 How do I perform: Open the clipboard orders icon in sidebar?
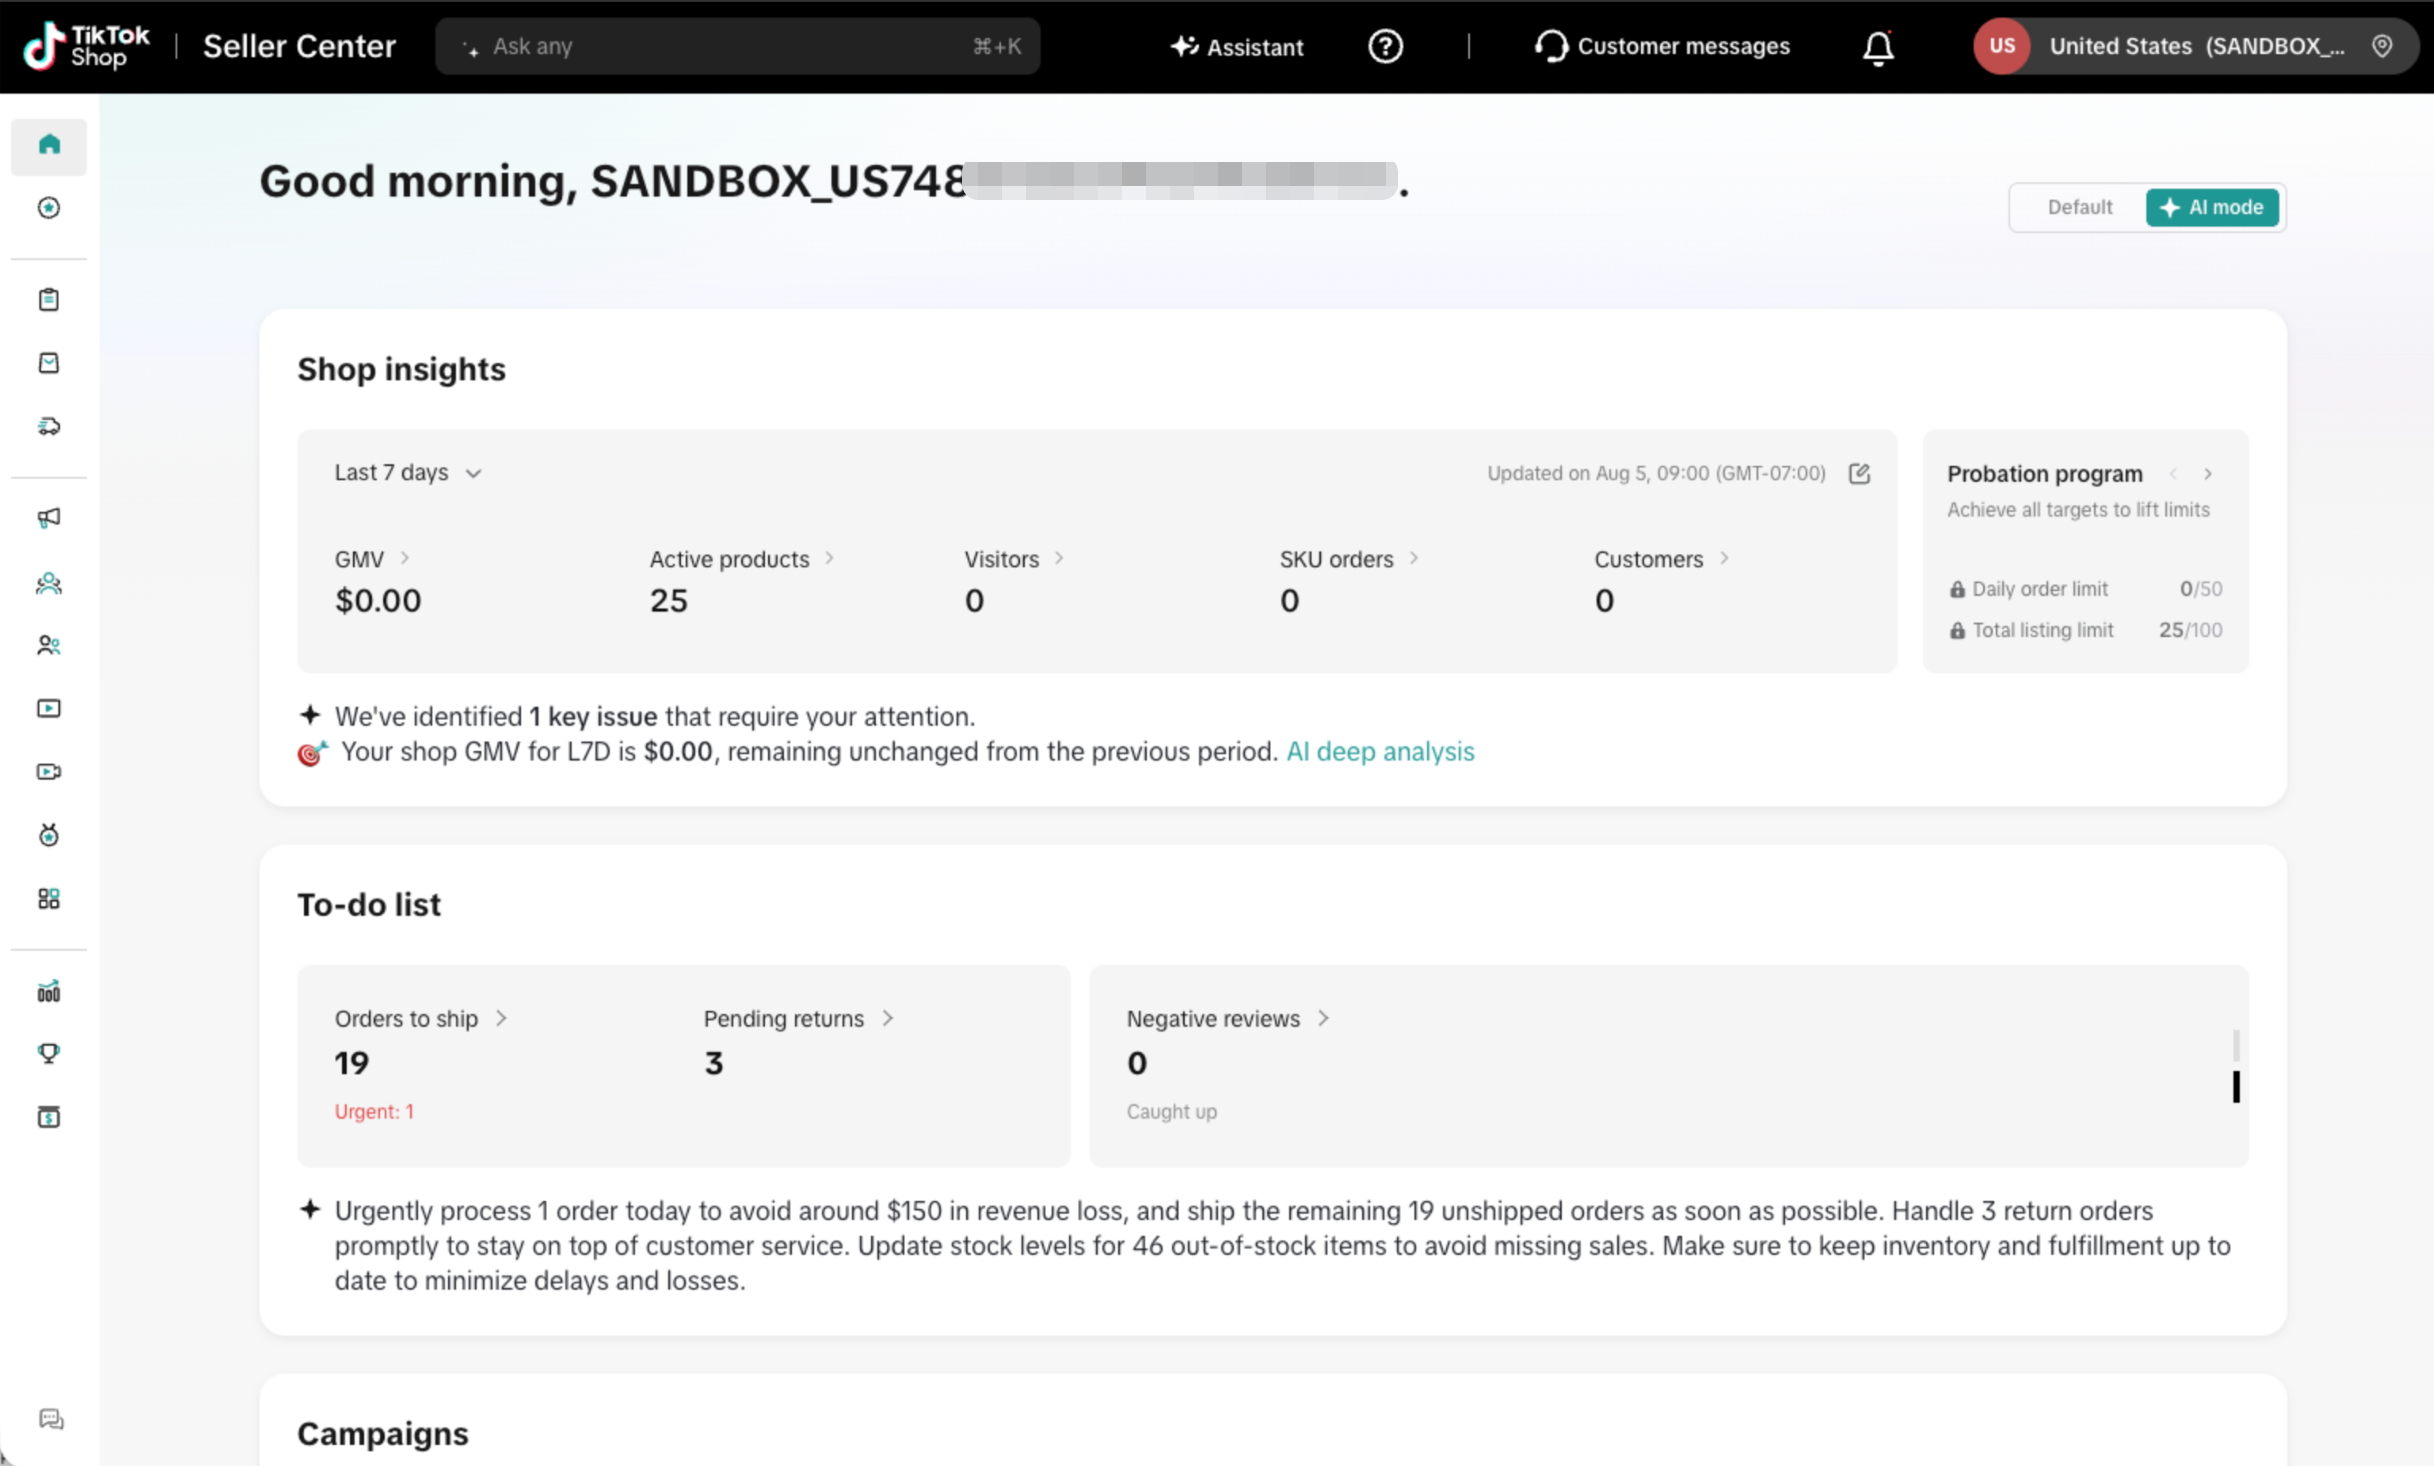49,299
